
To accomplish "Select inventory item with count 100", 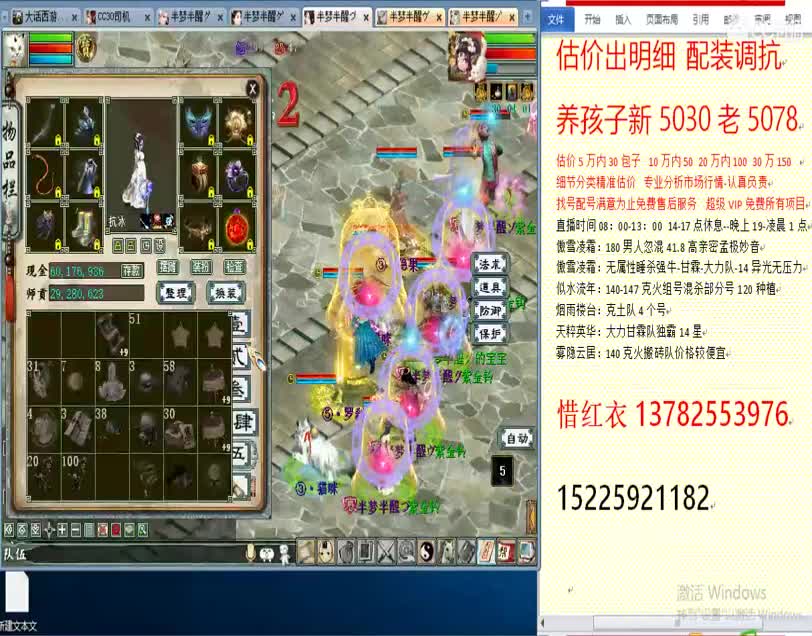I will [78, 477].
